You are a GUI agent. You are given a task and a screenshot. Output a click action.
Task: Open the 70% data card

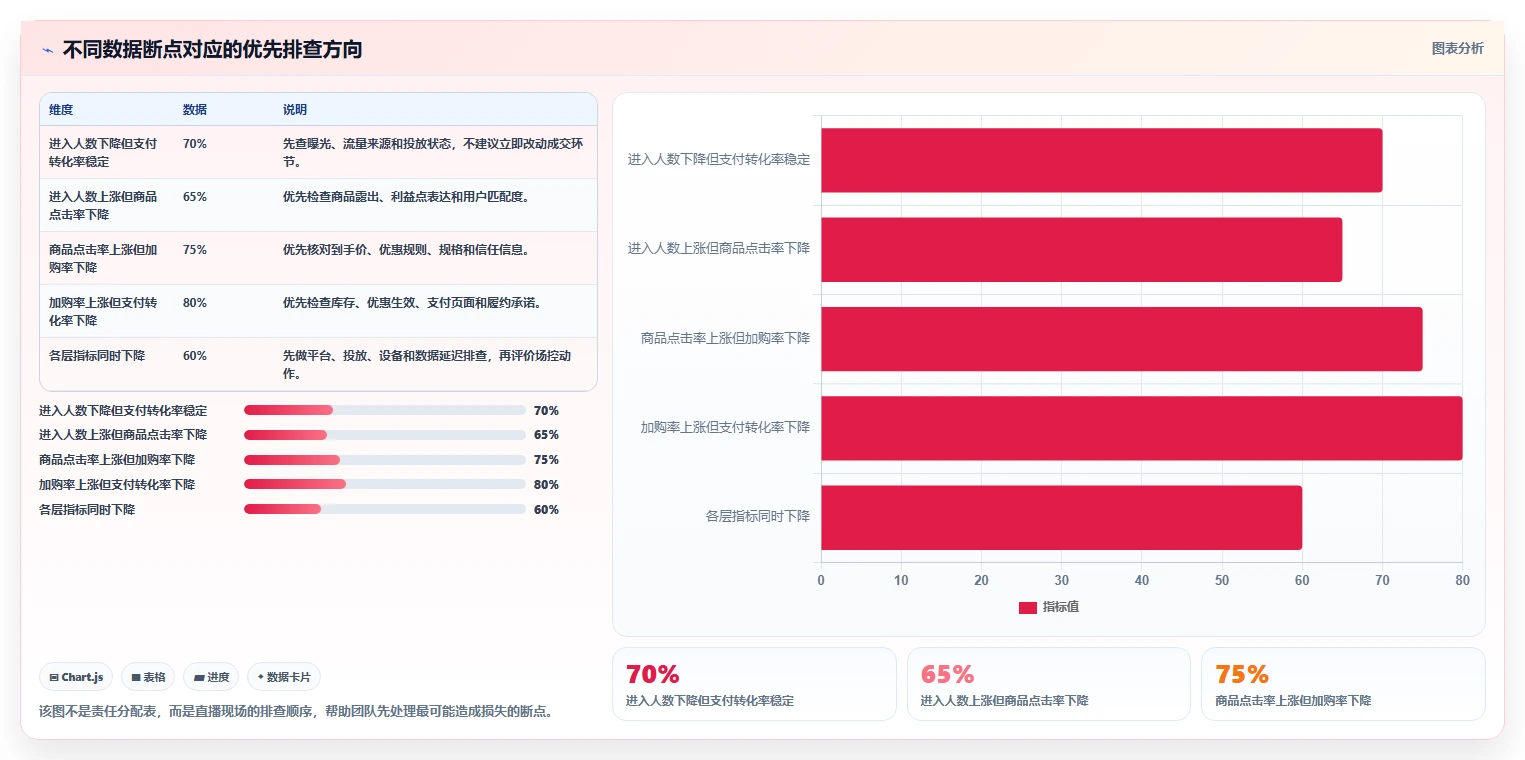point(754,684)
